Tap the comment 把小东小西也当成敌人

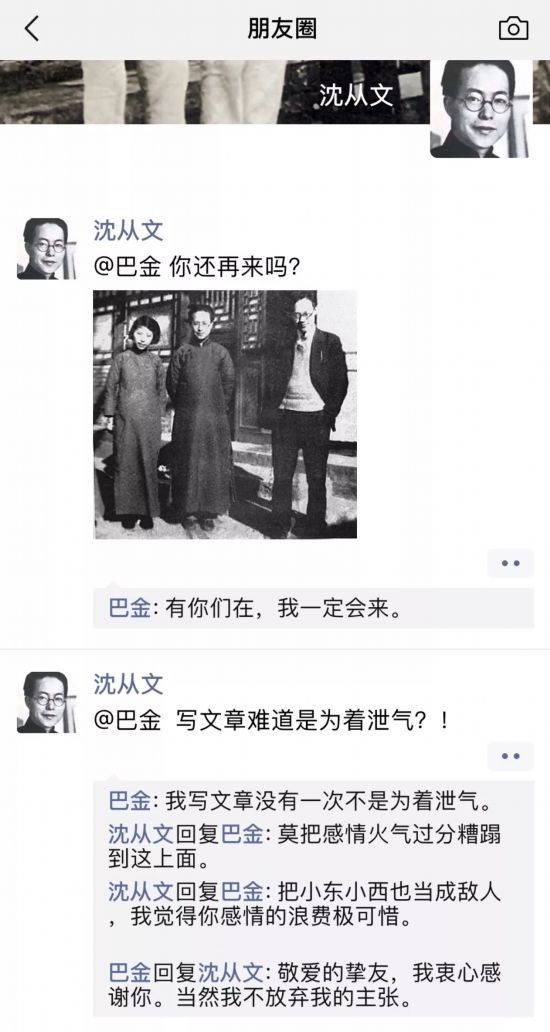[304, 905]
